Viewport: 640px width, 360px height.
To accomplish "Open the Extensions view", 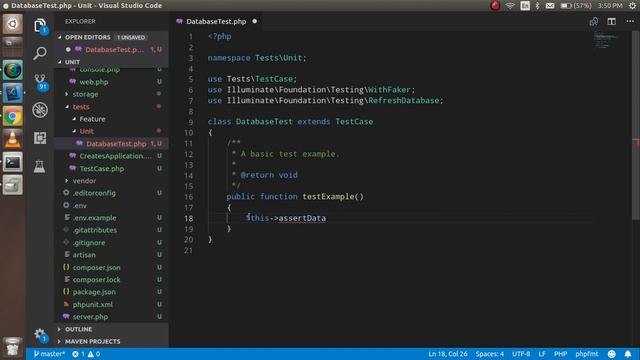I will (40, 138).
